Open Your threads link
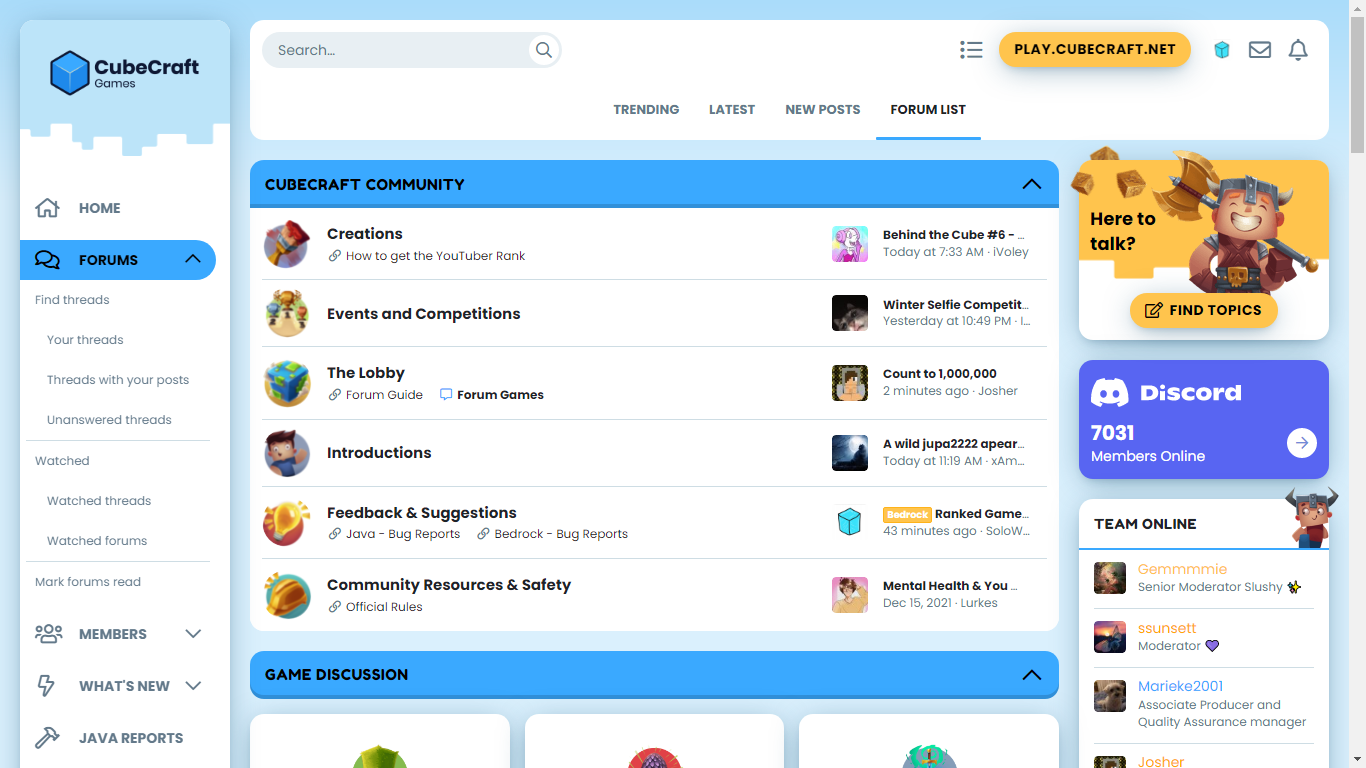 85,340
